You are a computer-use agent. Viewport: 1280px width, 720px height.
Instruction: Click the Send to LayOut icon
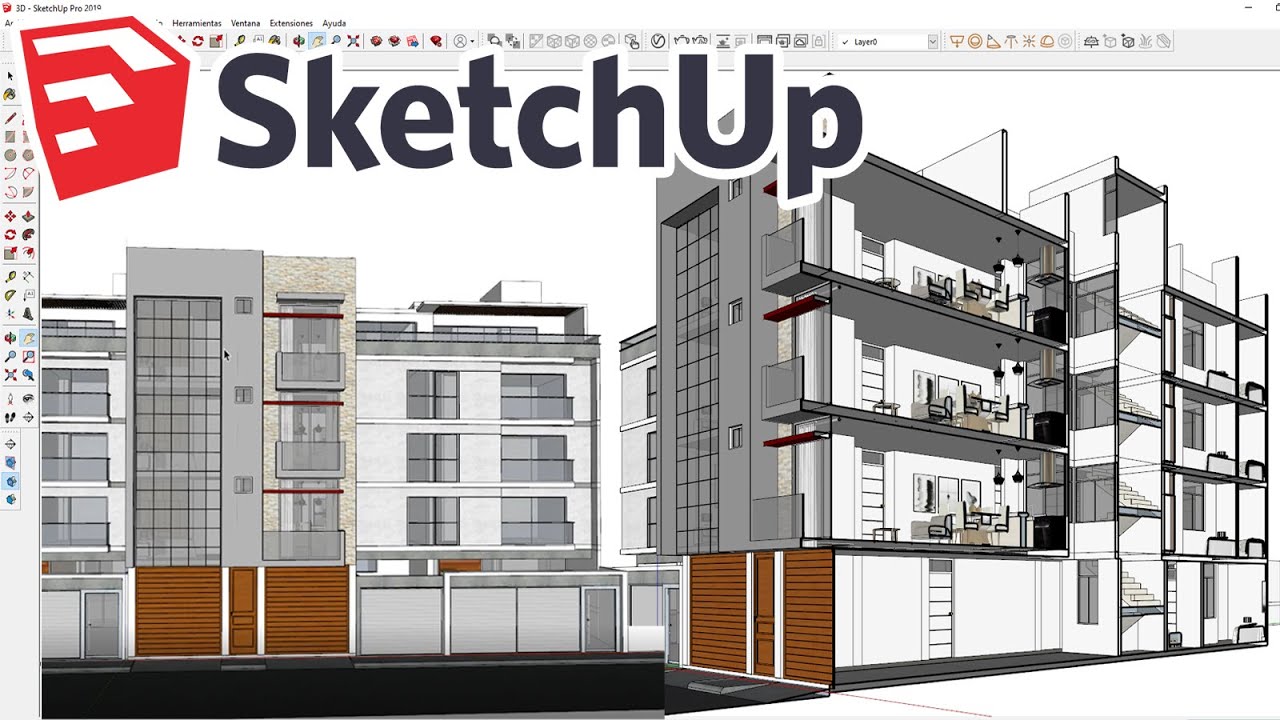(413, 41)
